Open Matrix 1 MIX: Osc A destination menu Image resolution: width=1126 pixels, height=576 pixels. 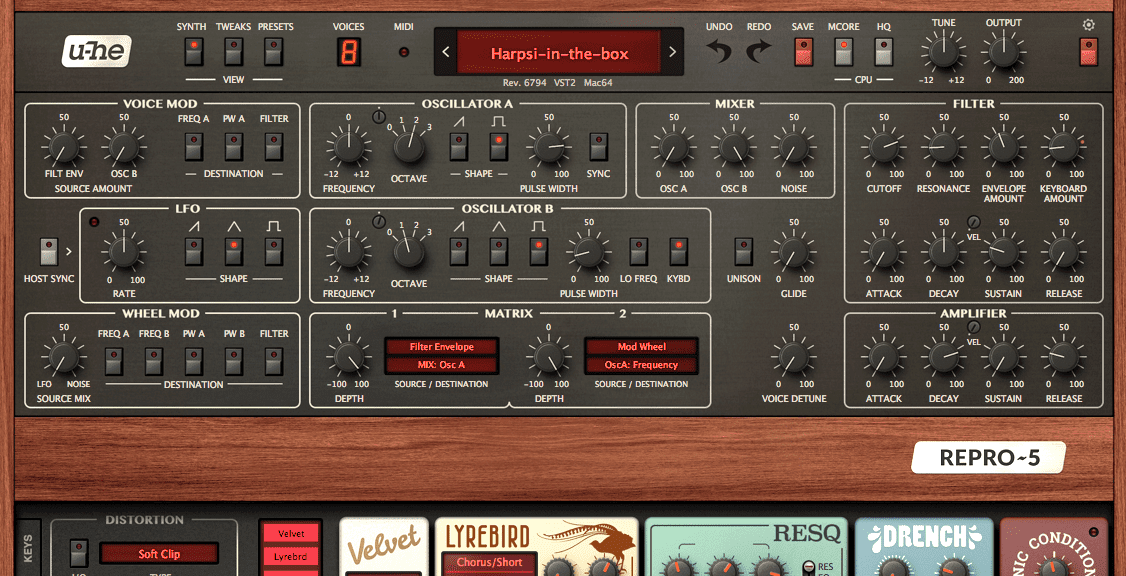click(x=442, y=365)
